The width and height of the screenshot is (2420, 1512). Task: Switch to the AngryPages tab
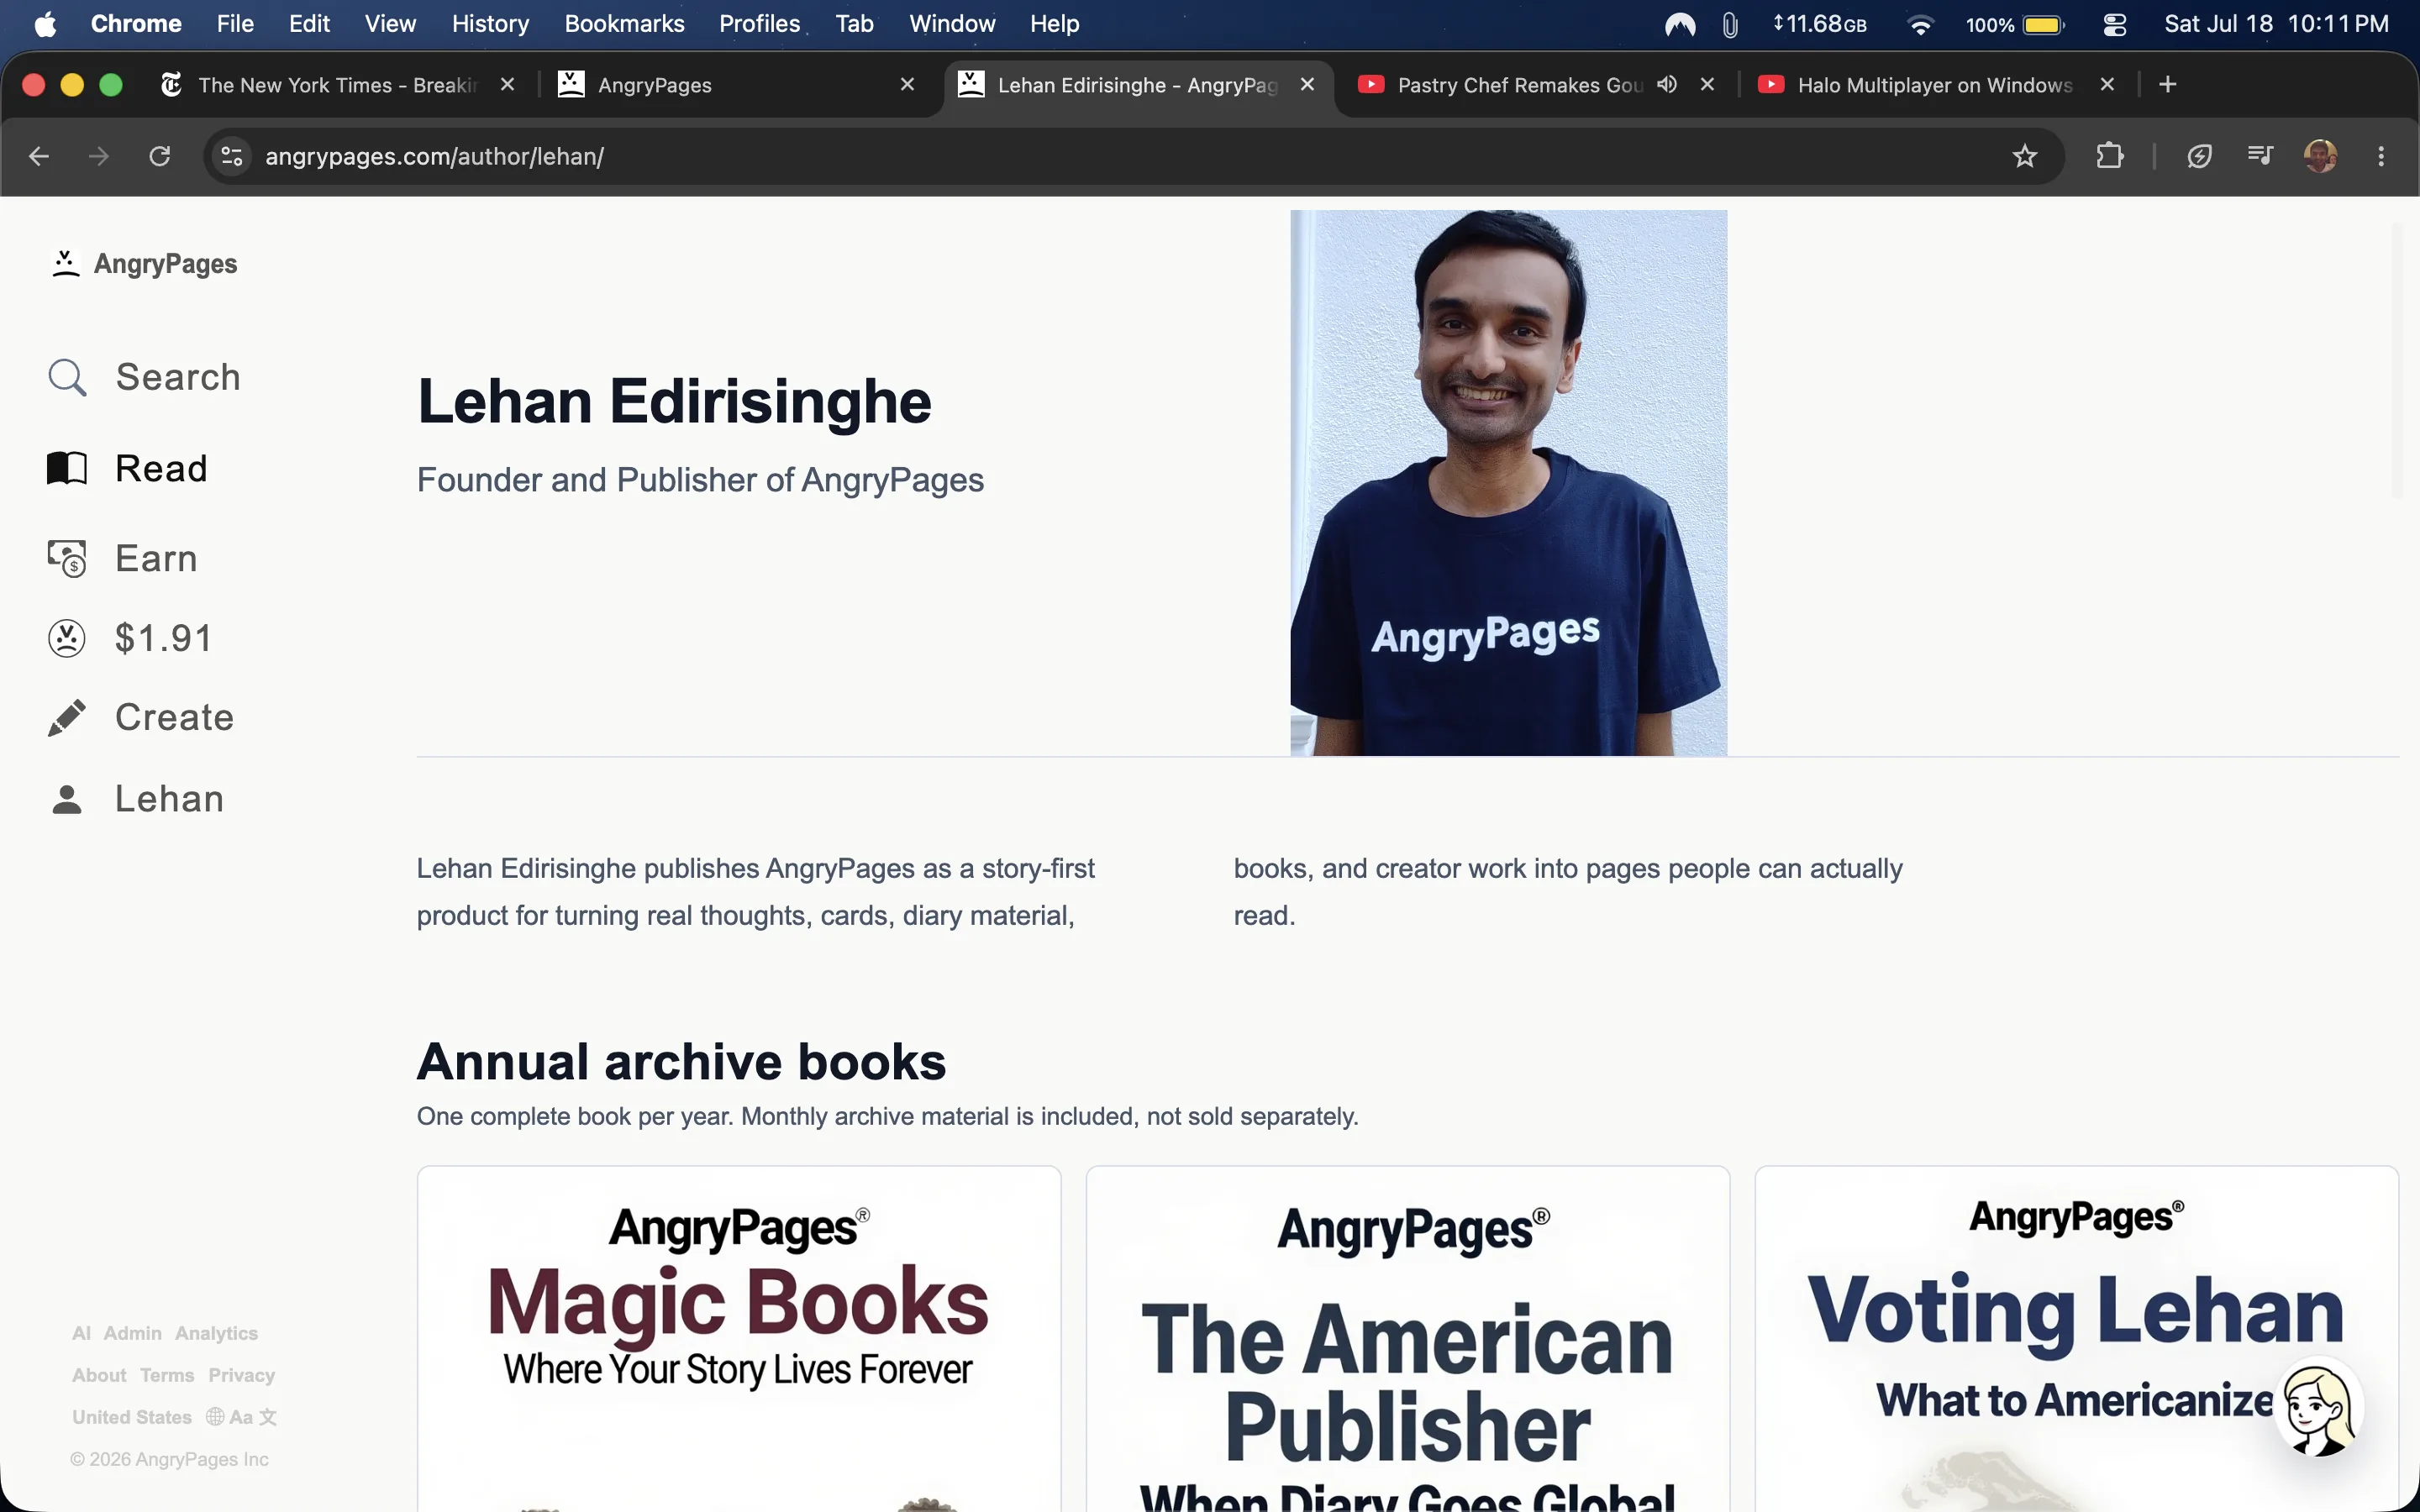(x=737, y=85)
